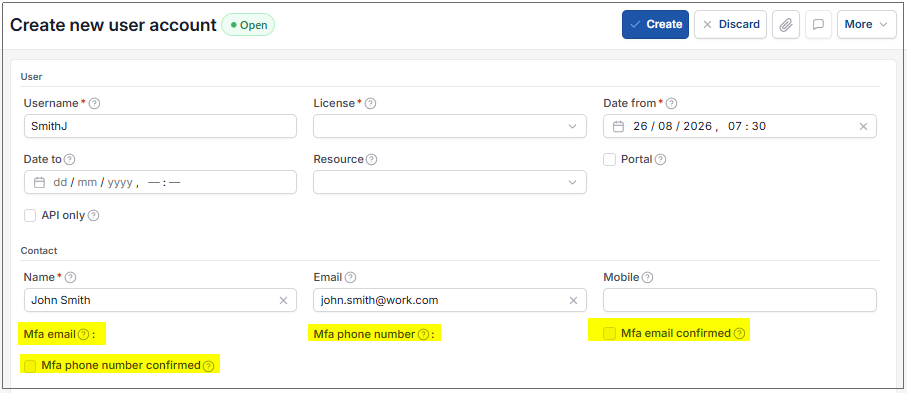Click help icon next to Username
Viewport: 907px width, 393px height.
tap(94, 104)
